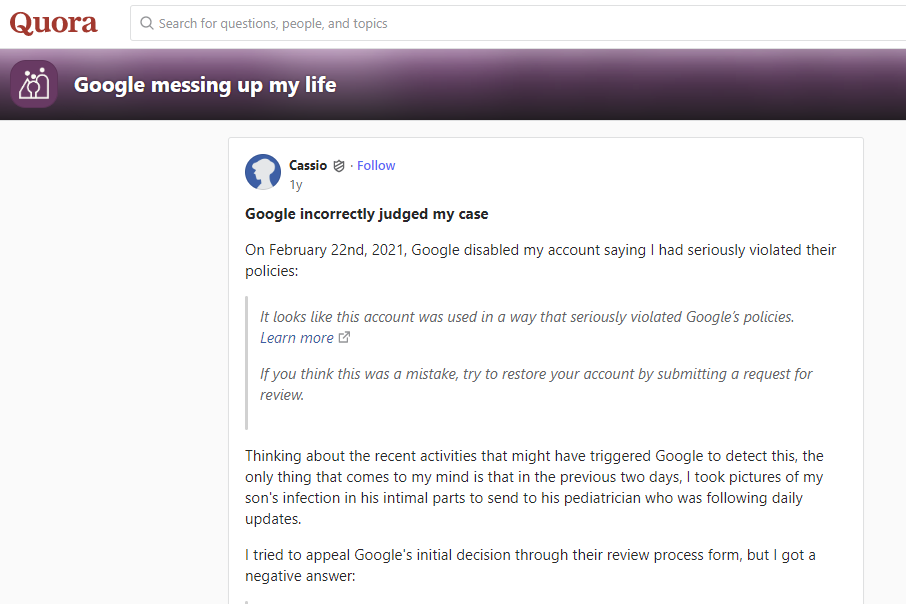This screenshot has height=604, width=906.
Task: Open the 'Google messing up my life' space title
Action: [x=205, y=85]
